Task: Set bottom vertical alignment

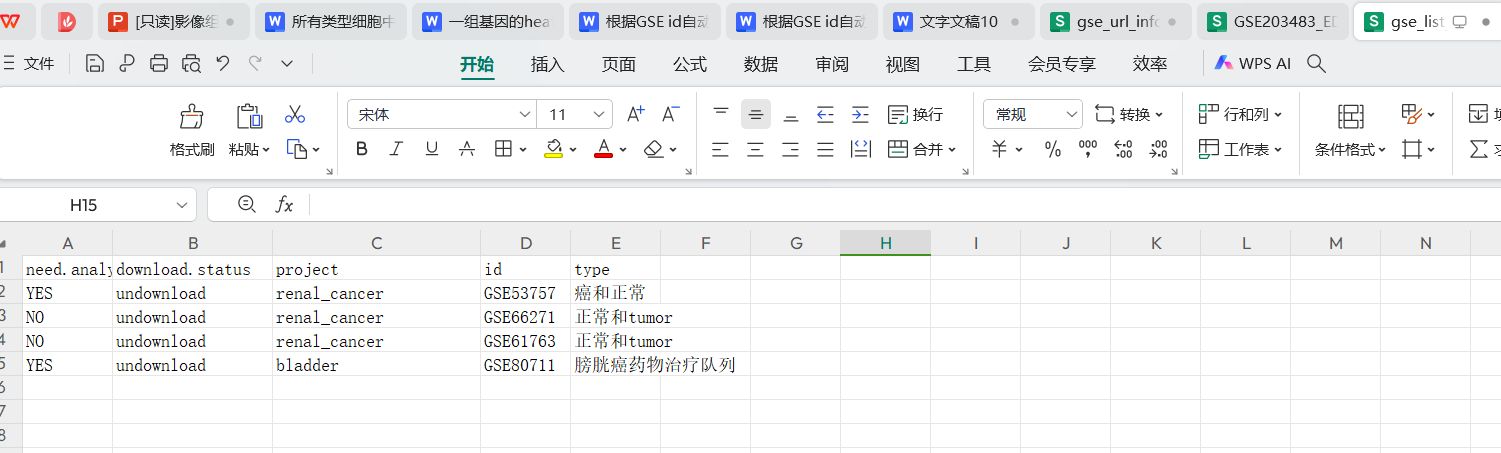Action: tap(790, 114)
